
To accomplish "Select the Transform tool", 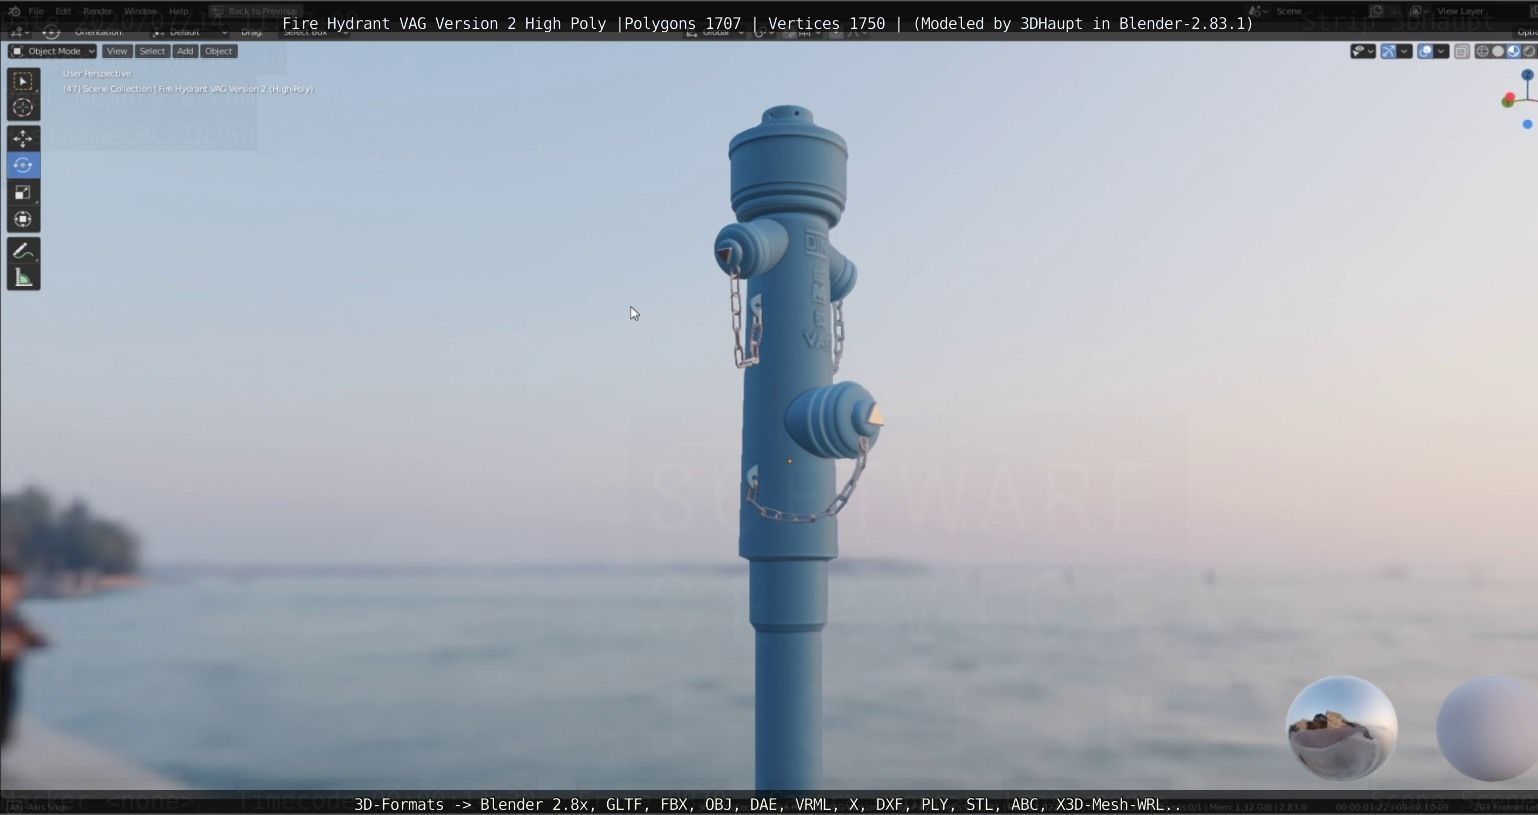I will pos(23,219).
